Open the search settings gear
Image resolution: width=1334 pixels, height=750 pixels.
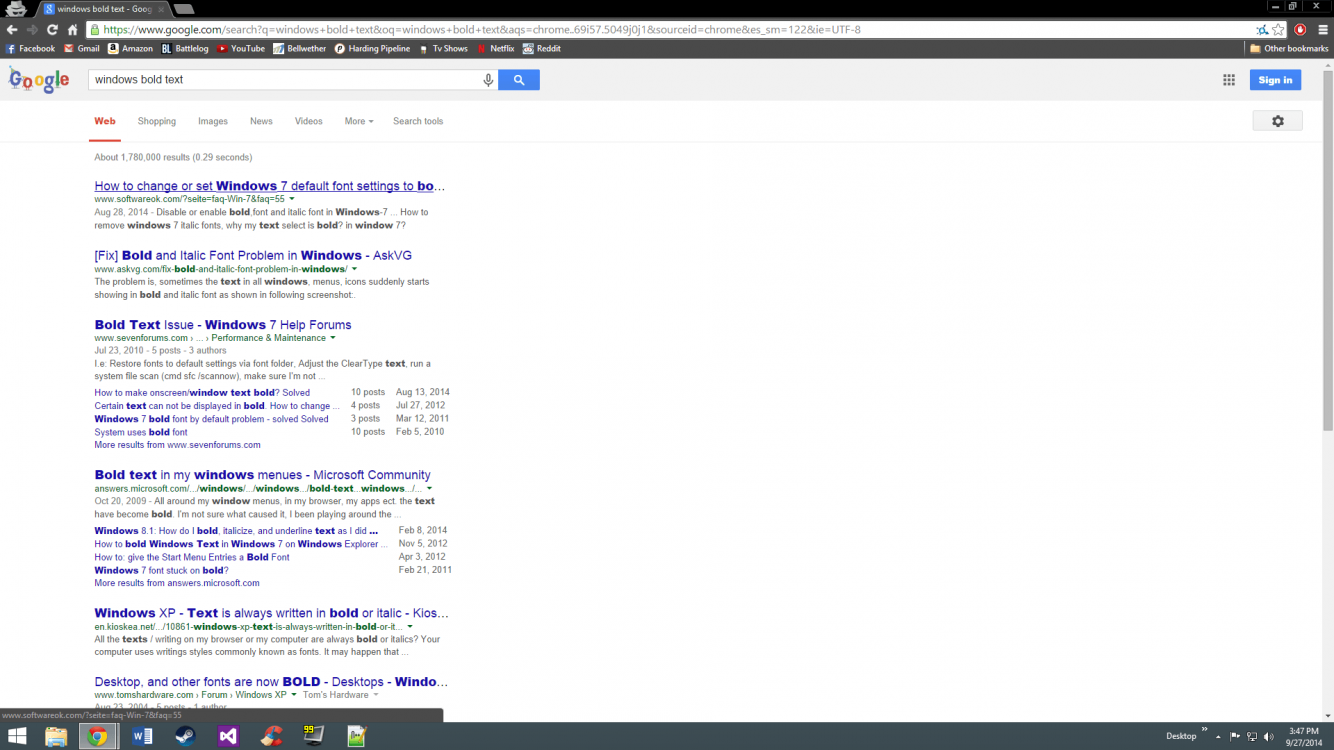[x=1277, y=121]
